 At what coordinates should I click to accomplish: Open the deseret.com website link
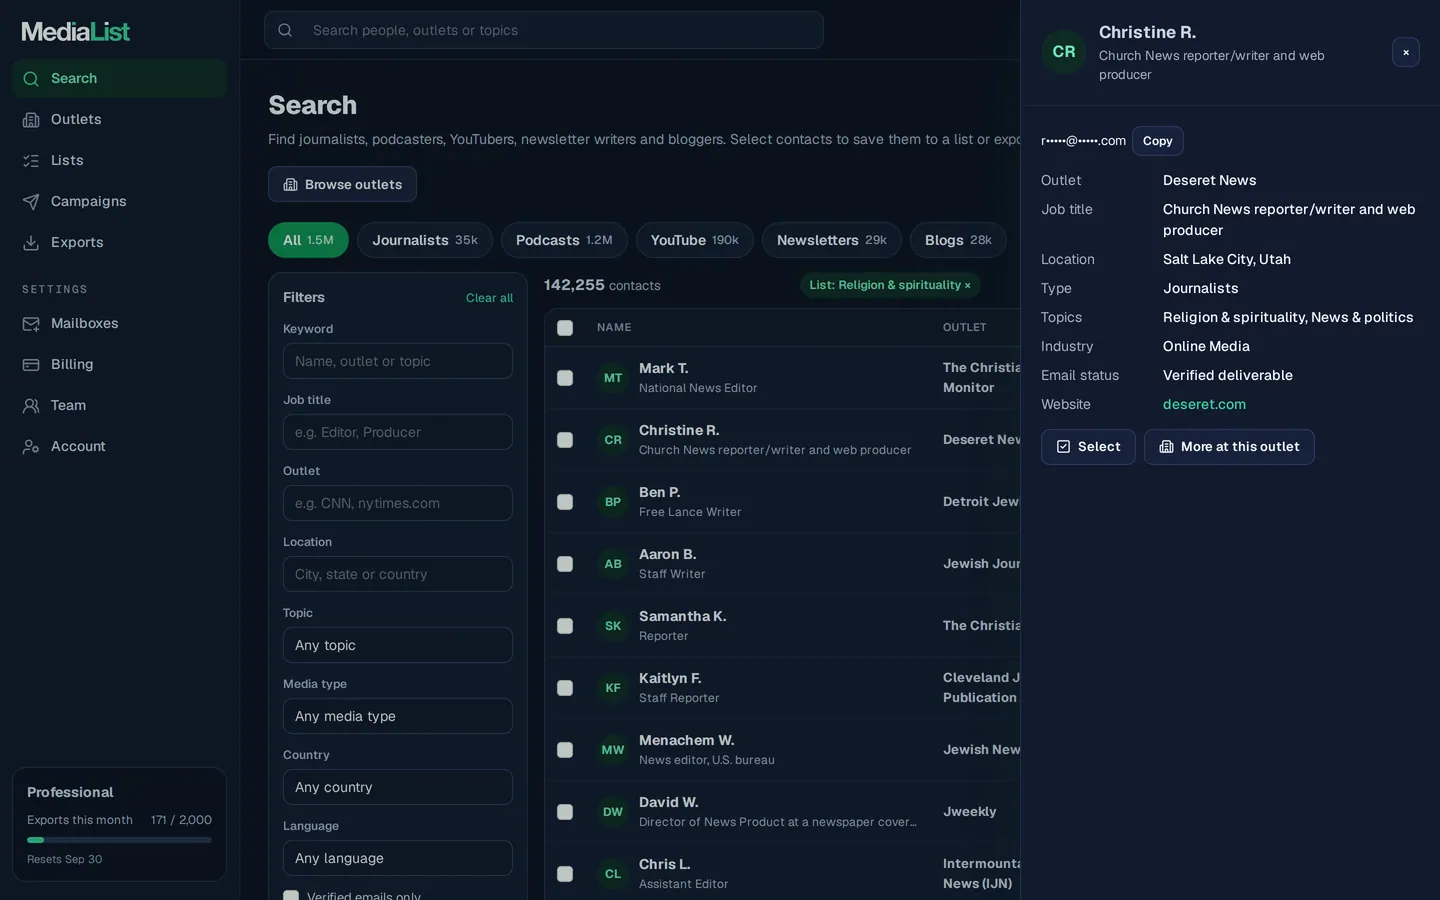1204,404
